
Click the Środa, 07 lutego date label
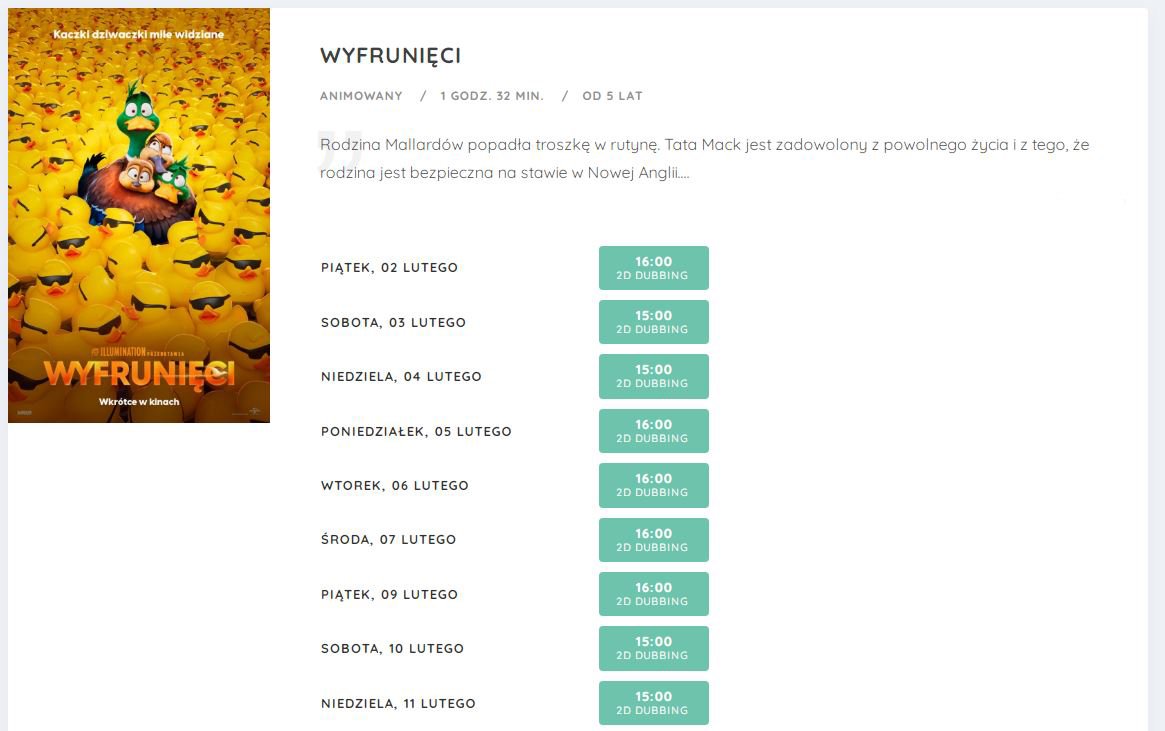pyautogui.click(x=389, y=539)
